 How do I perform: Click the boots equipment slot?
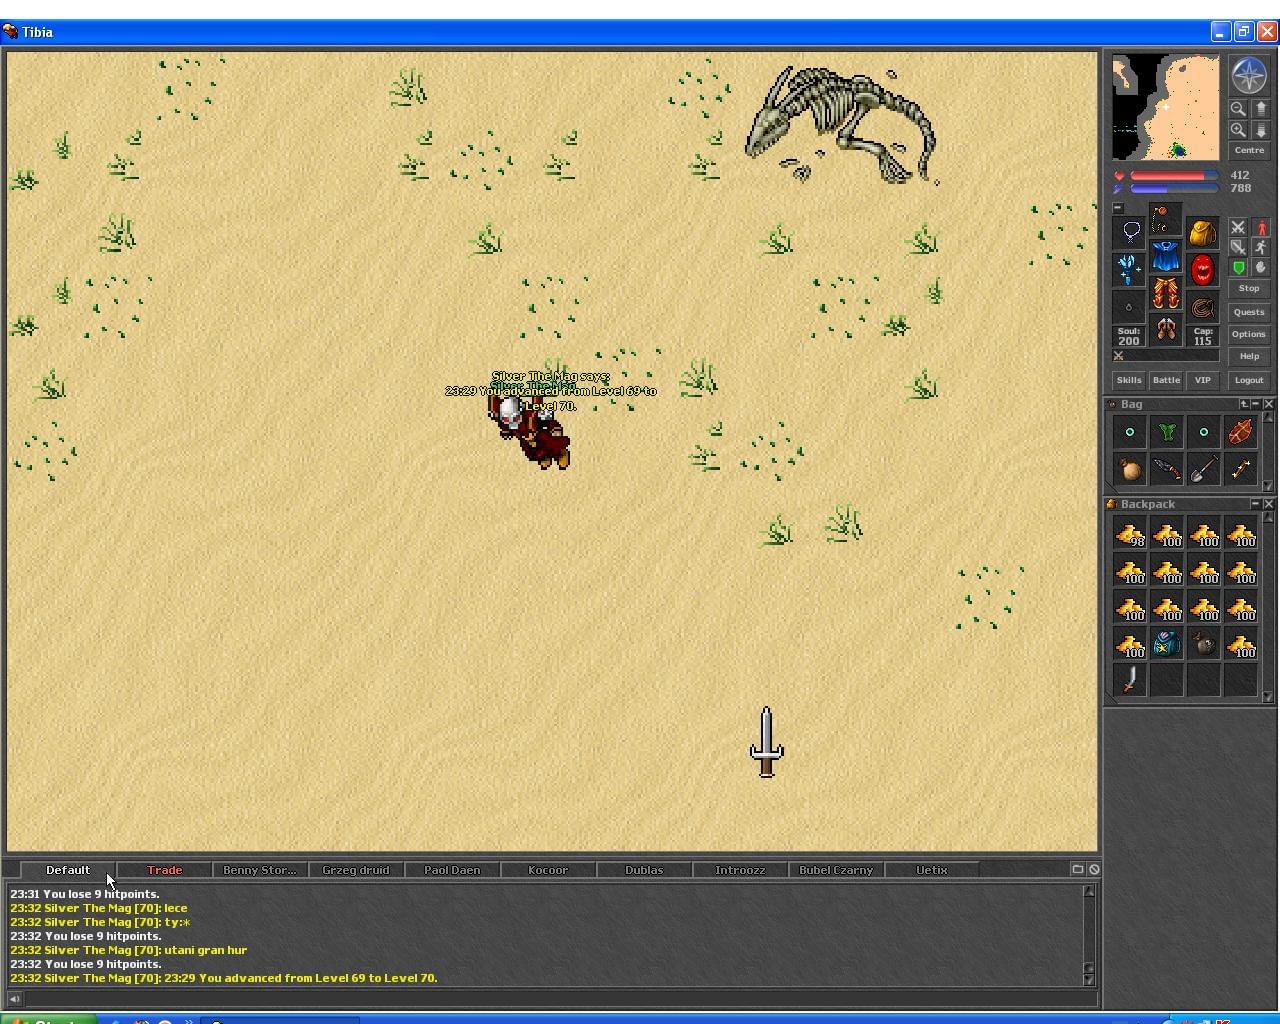point(1166,329)
